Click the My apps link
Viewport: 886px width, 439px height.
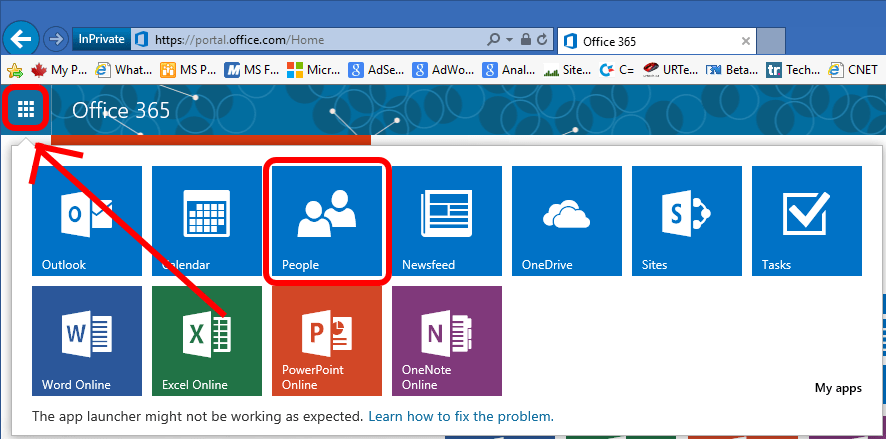click(x=837, y=388)
